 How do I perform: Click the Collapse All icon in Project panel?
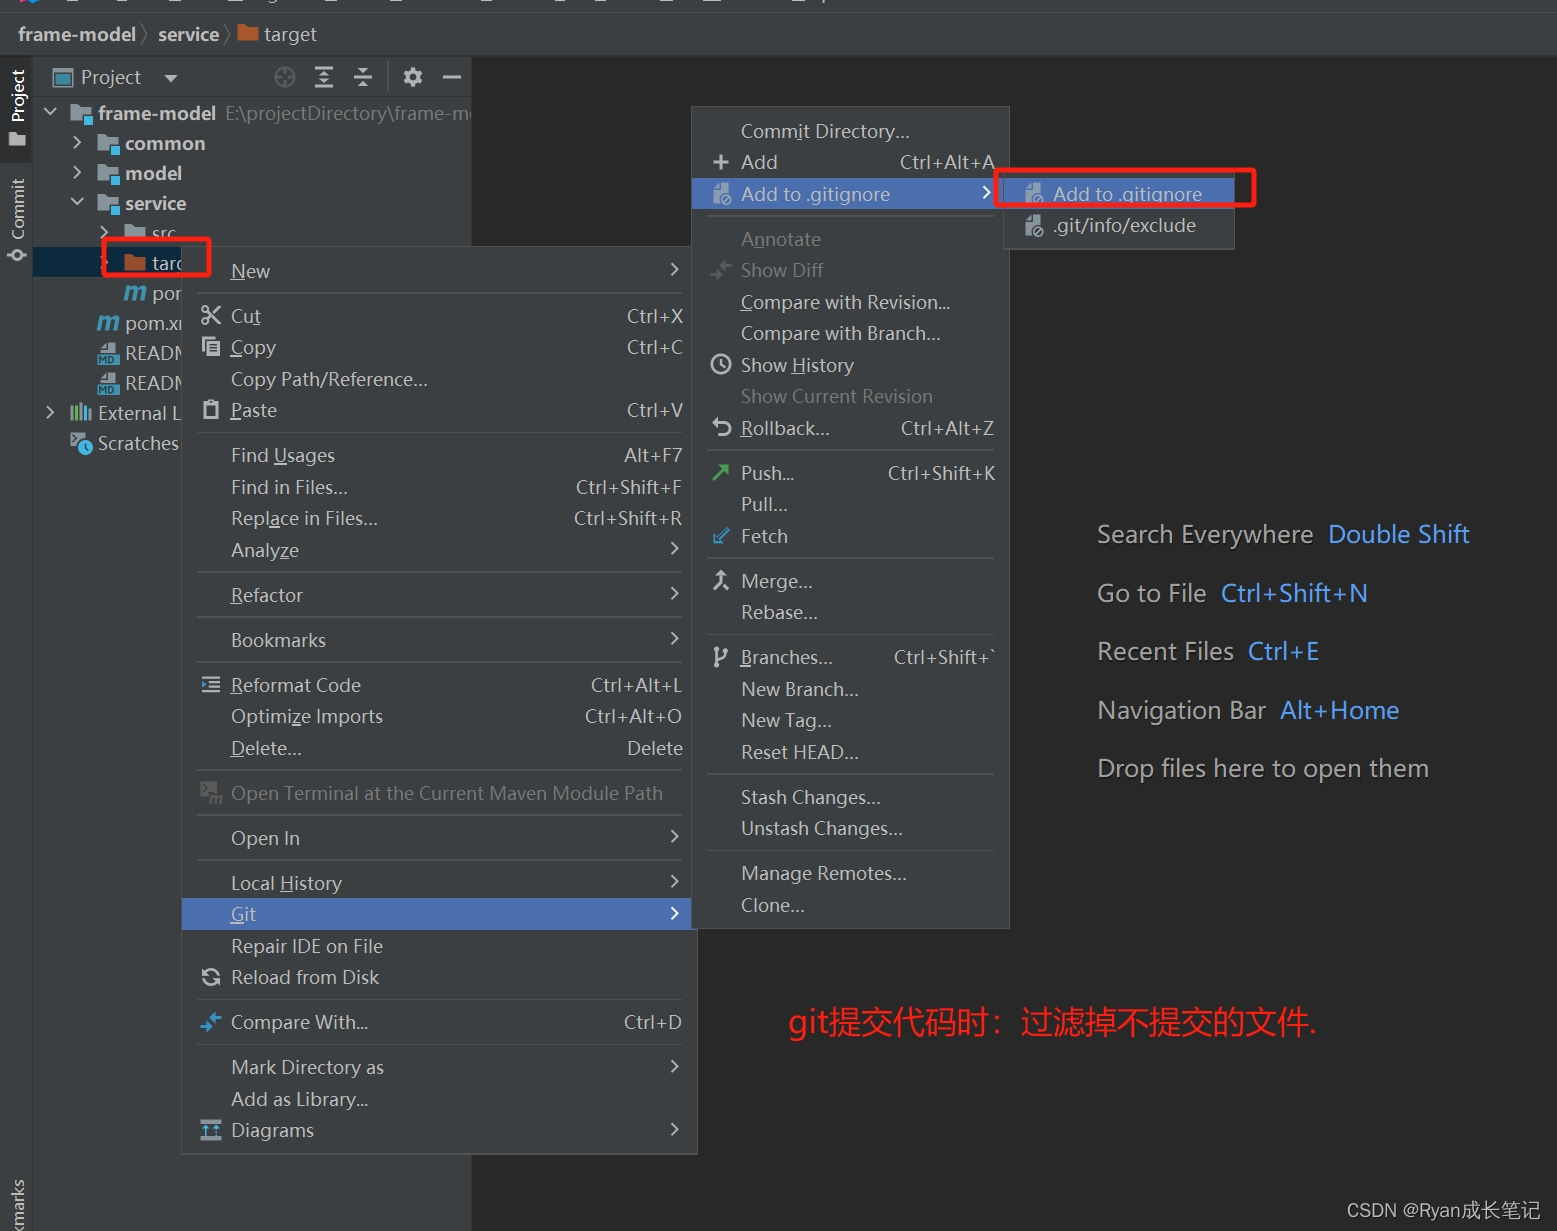(363, 77)
